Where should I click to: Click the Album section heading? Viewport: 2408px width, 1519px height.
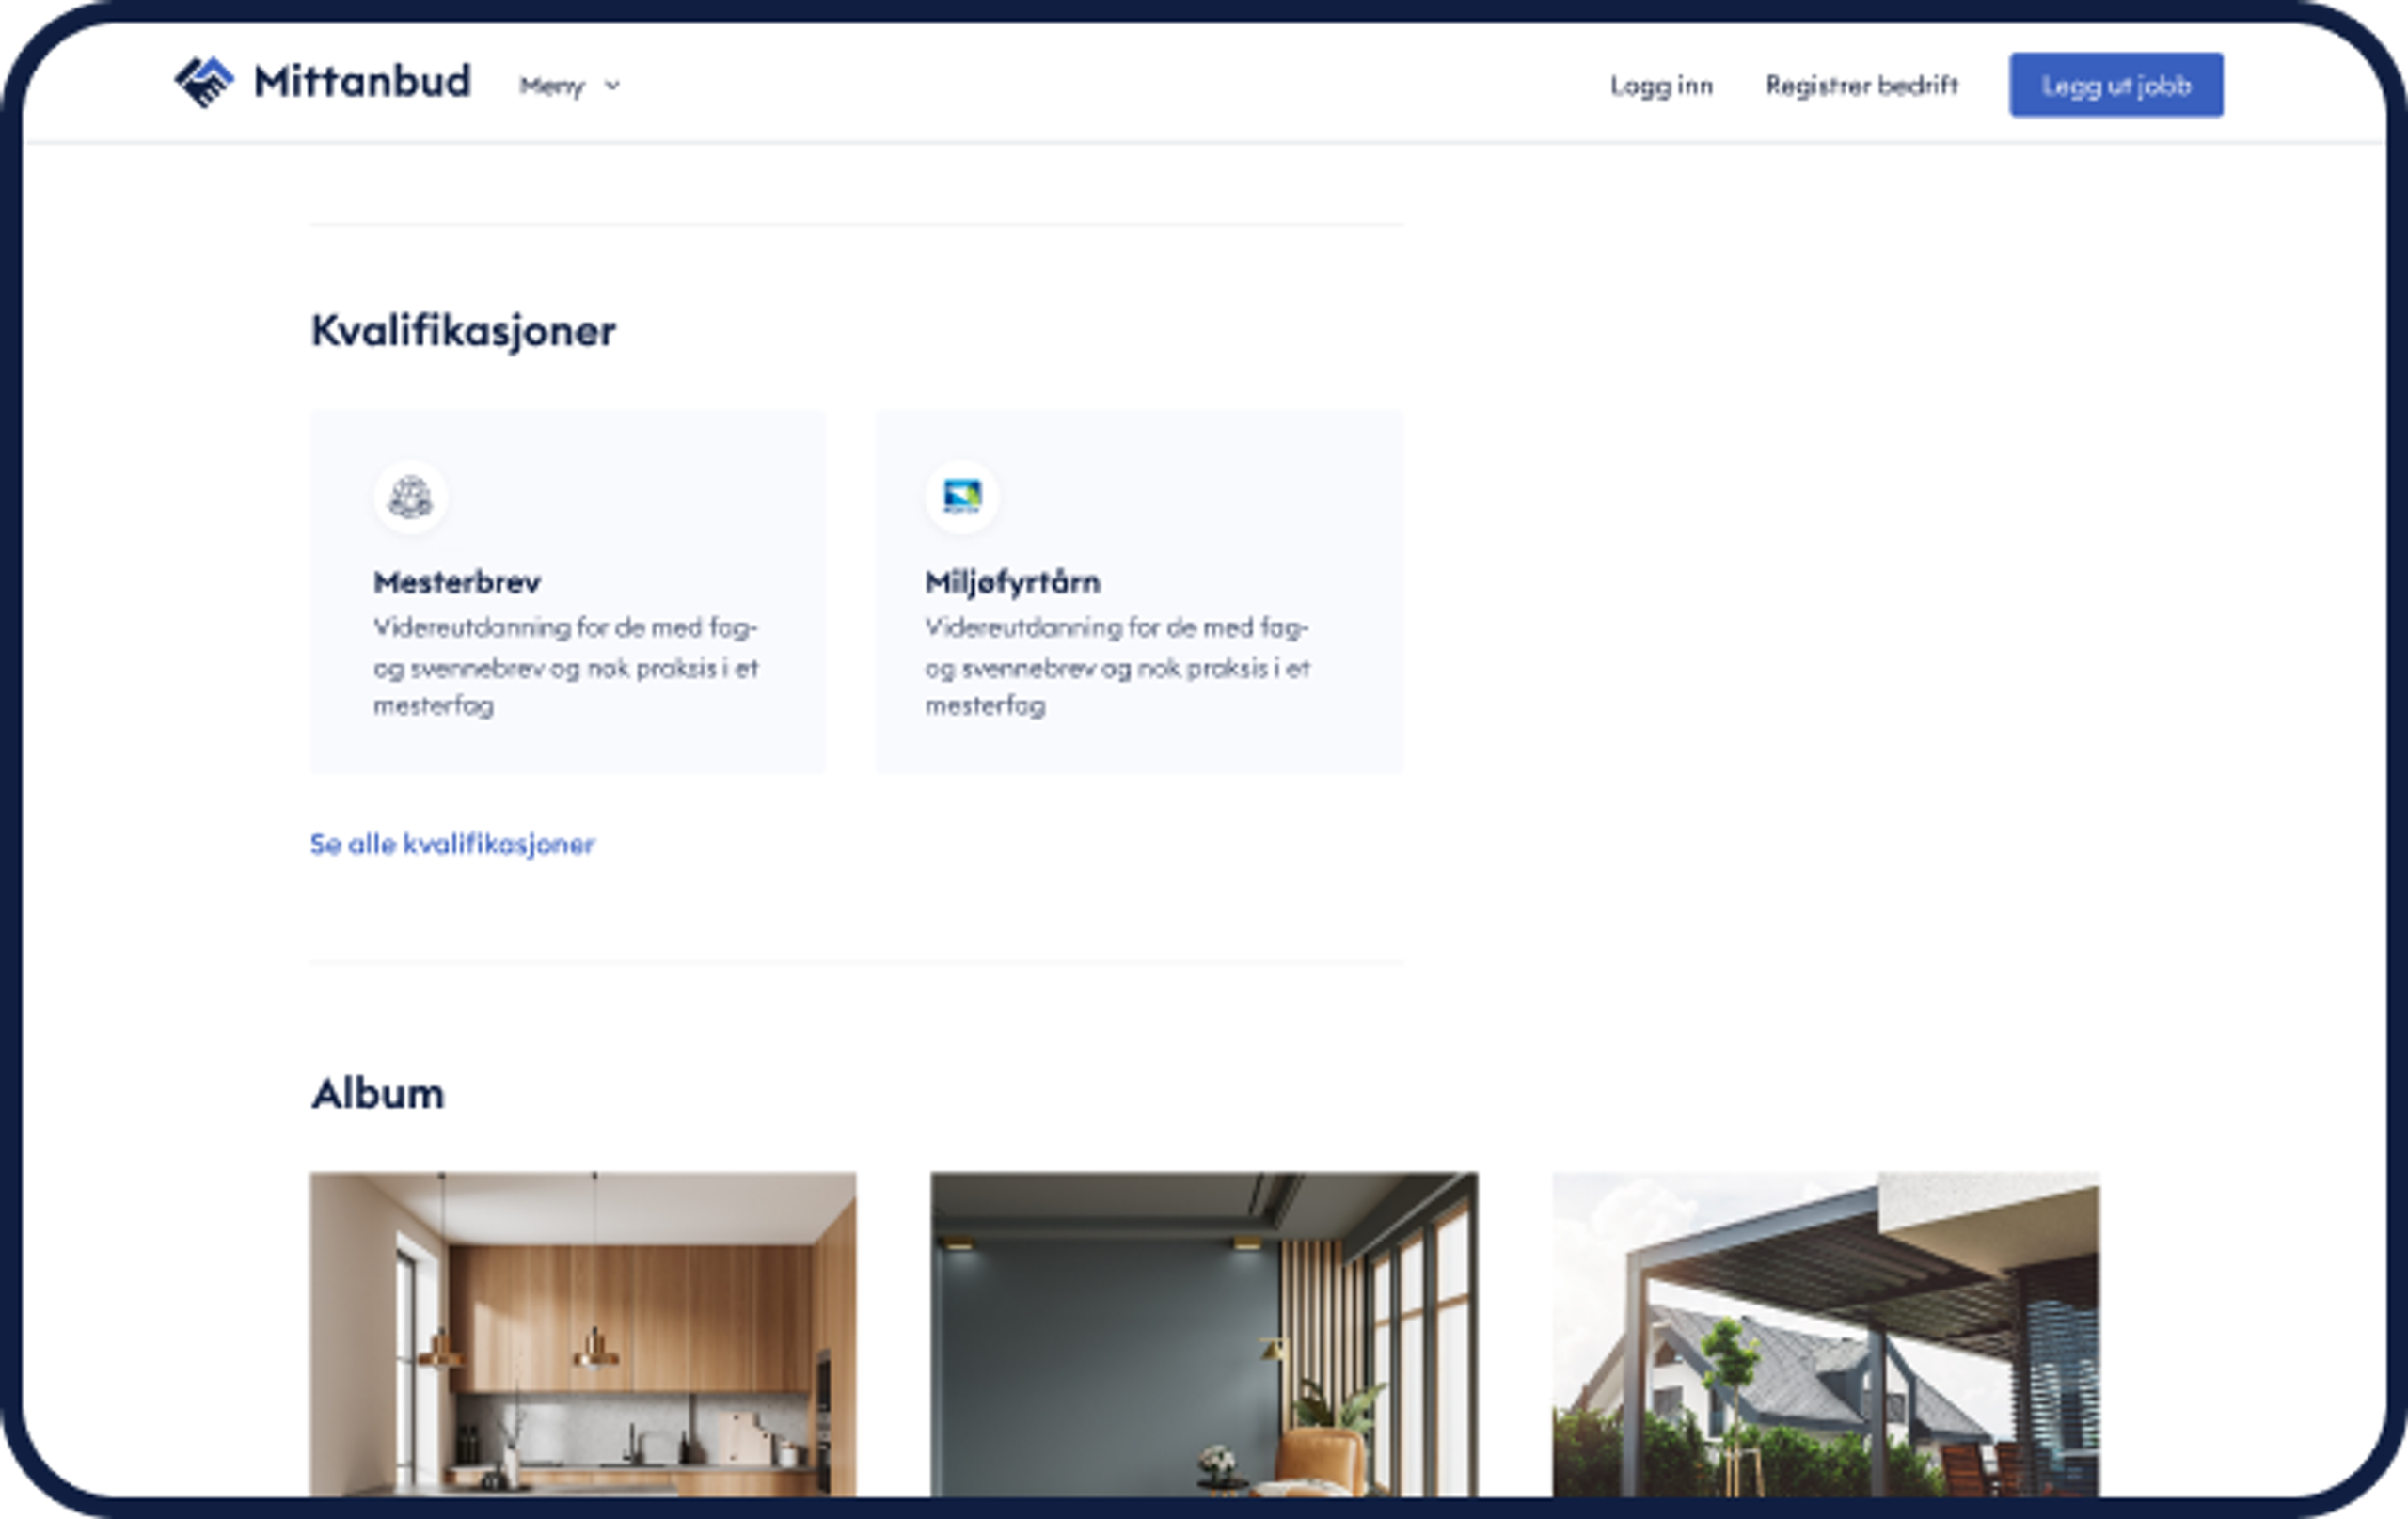377,1094
